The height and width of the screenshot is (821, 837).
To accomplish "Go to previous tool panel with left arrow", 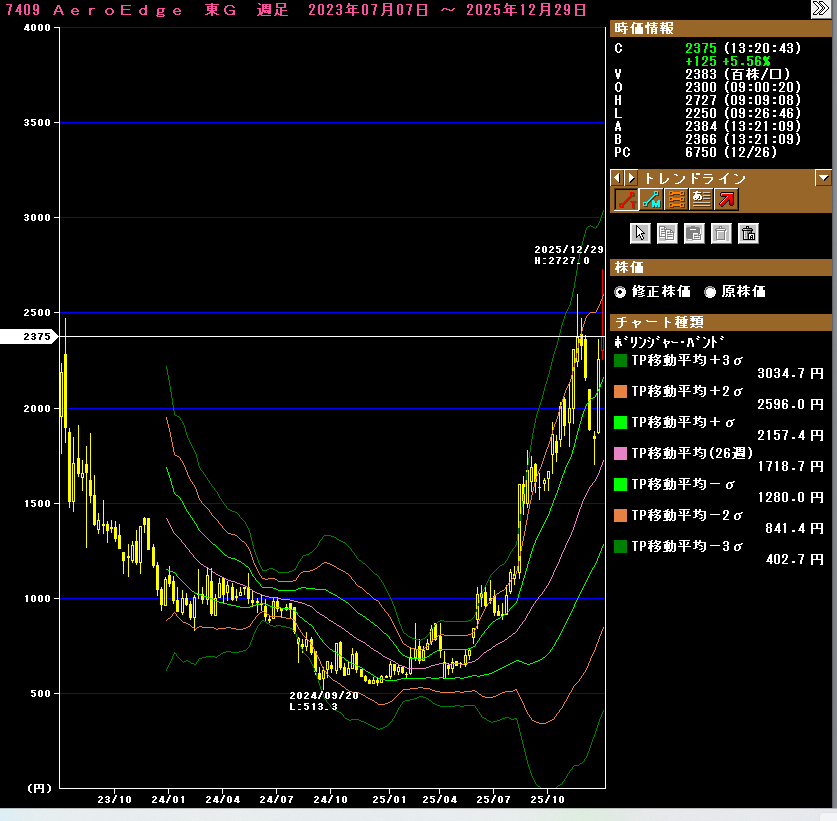I will 617,178.
